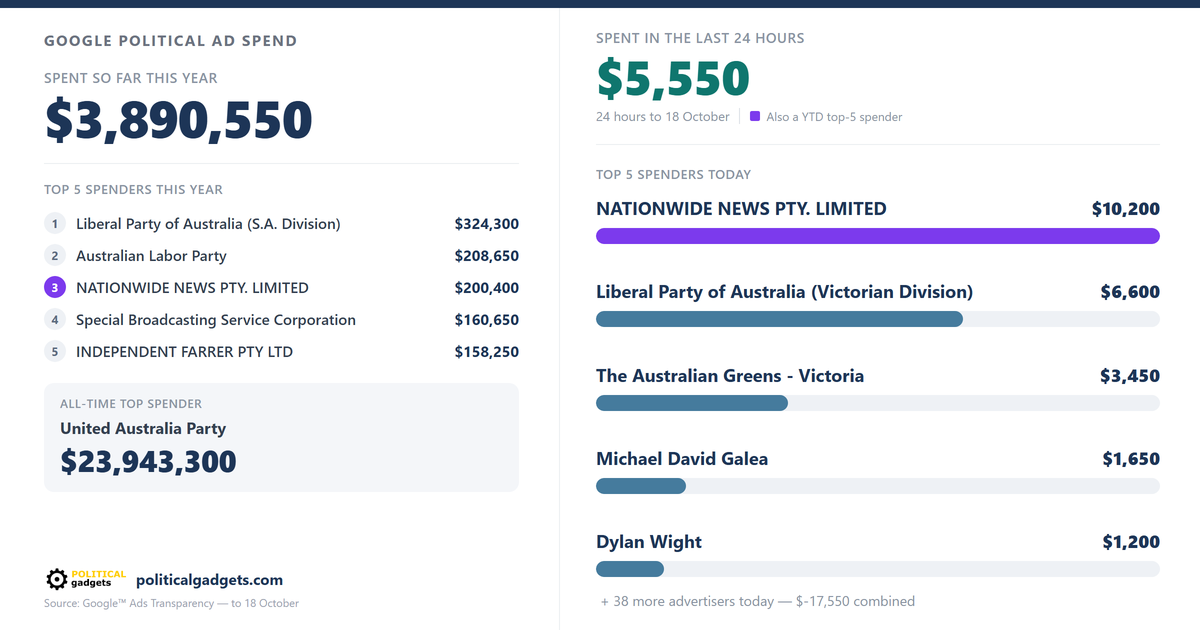Click the $200,400 yearly amount
The width and height of the screenshot is (1200, 630).
[x=487, y=288]
